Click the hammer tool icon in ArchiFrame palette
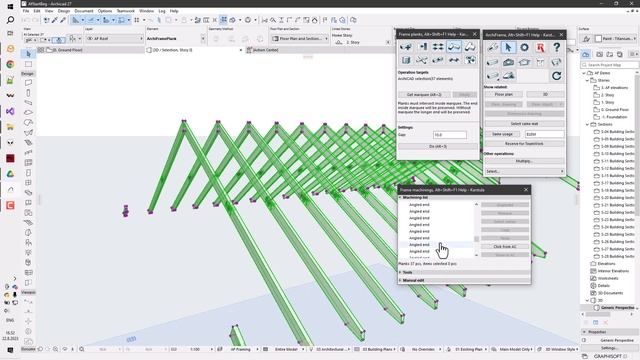640x360 pixels. 493,47
